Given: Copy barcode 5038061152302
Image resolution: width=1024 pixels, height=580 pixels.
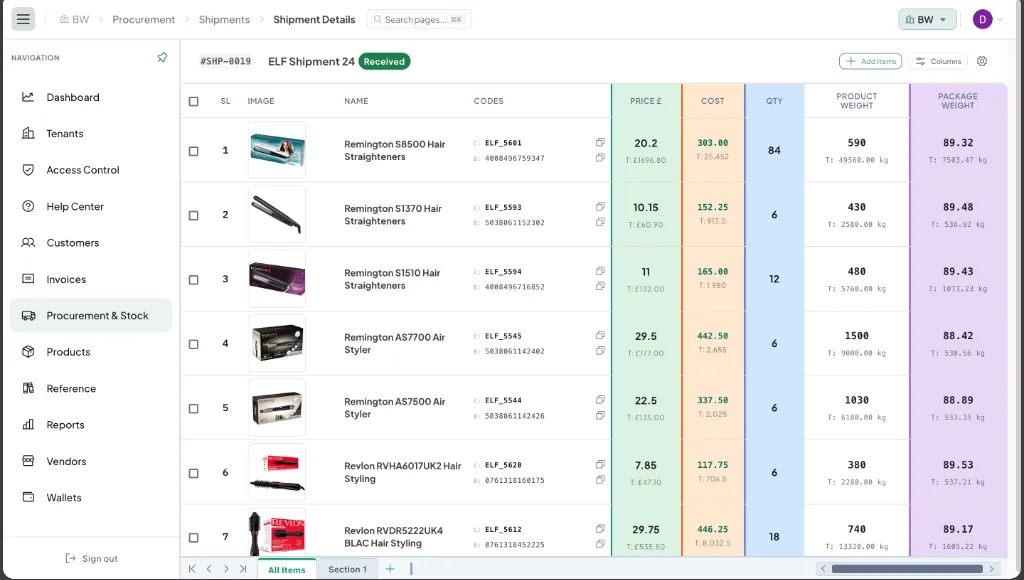Looking at the screenshot, I should pyautogui.click(x=600, y=222).
